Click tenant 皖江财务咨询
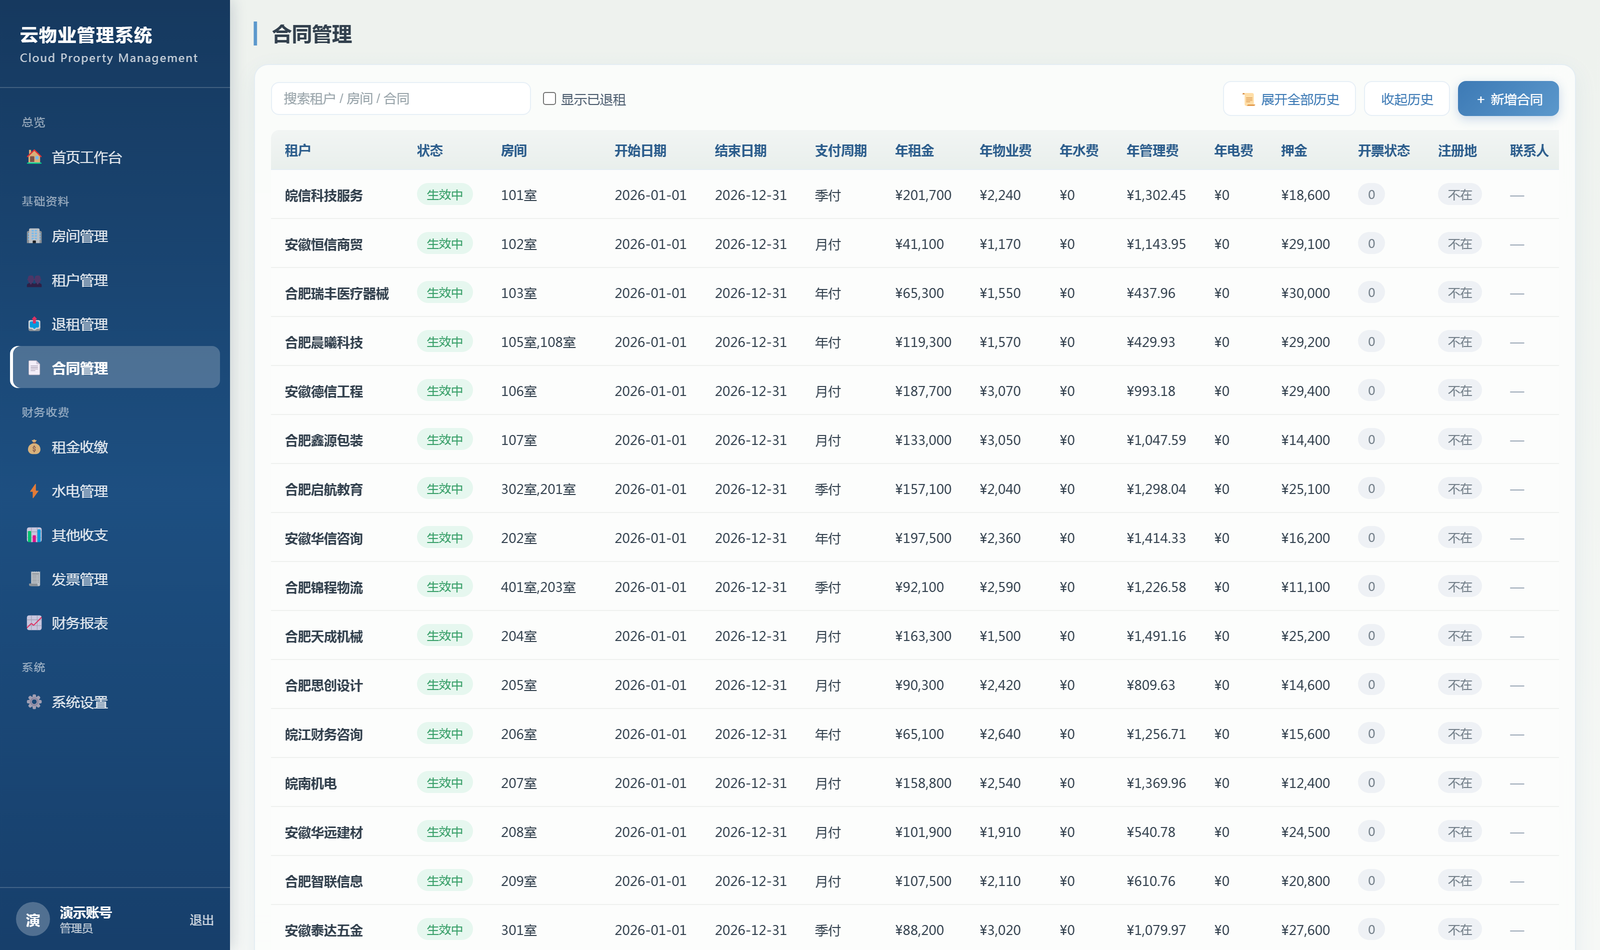Viewport: 1600px width, 950px height. (x=324, y=735)
